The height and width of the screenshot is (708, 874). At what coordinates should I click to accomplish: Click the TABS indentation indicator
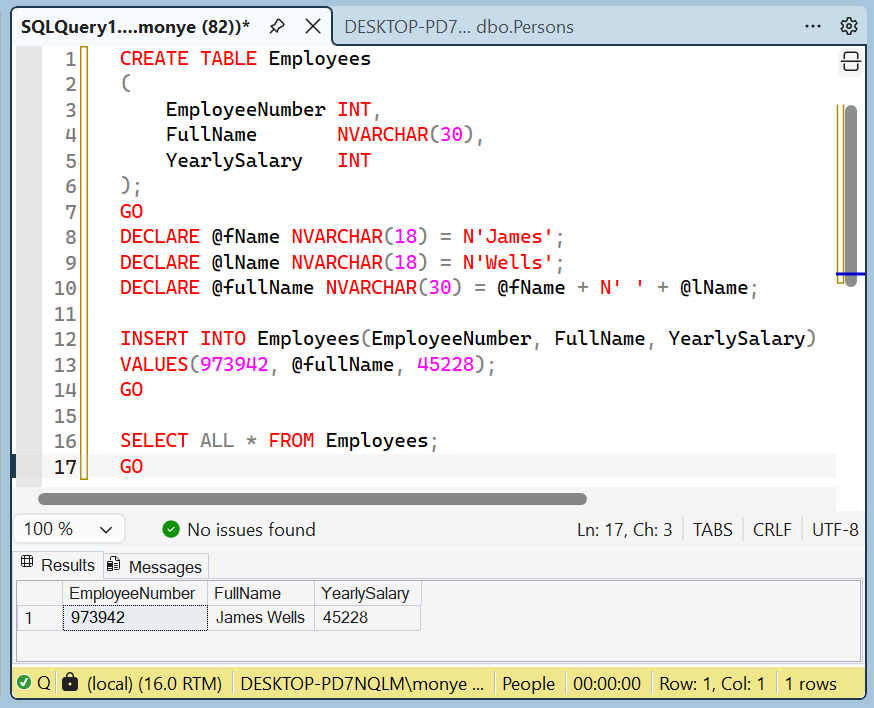[x=712, y=530]
